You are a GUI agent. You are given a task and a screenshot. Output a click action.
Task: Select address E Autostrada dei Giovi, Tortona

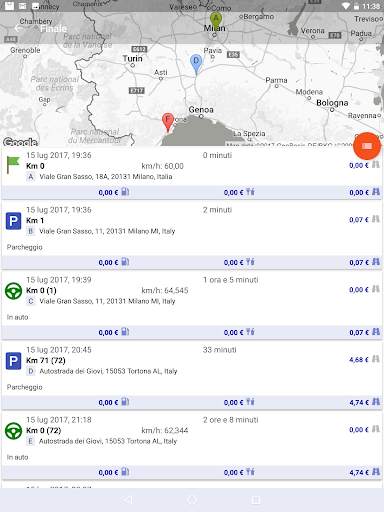point(108,441)
